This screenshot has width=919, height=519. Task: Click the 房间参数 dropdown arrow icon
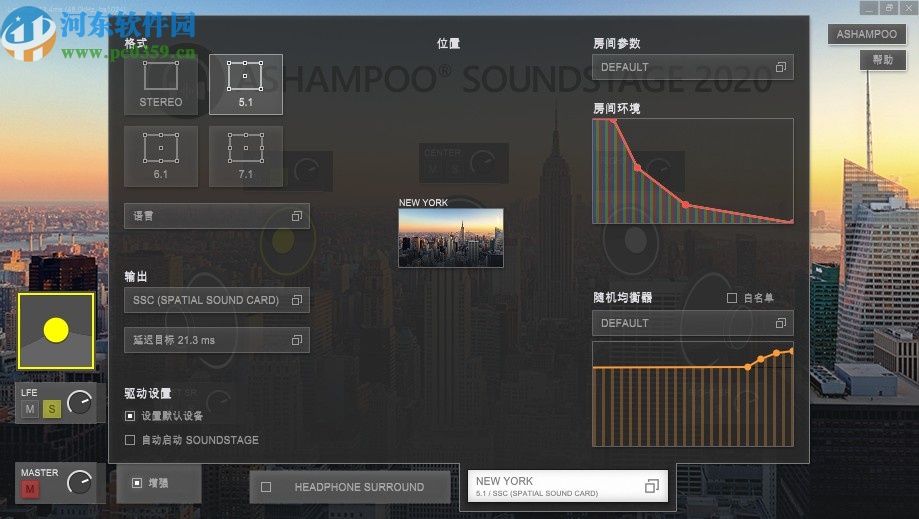click(781, 67)
